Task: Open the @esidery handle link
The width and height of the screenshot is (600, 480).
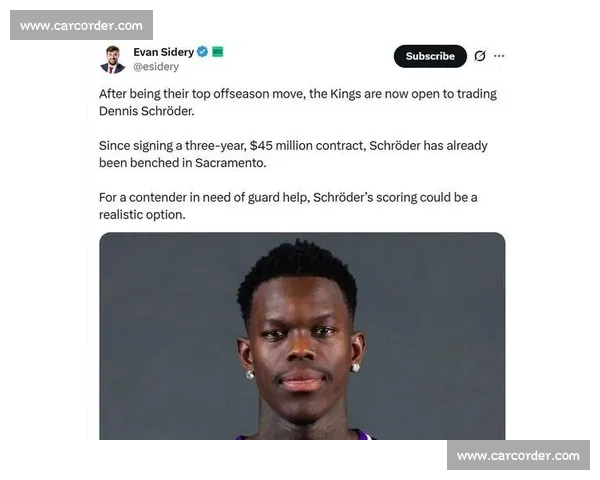Action: pyautogui.click(x=156, y=67)
